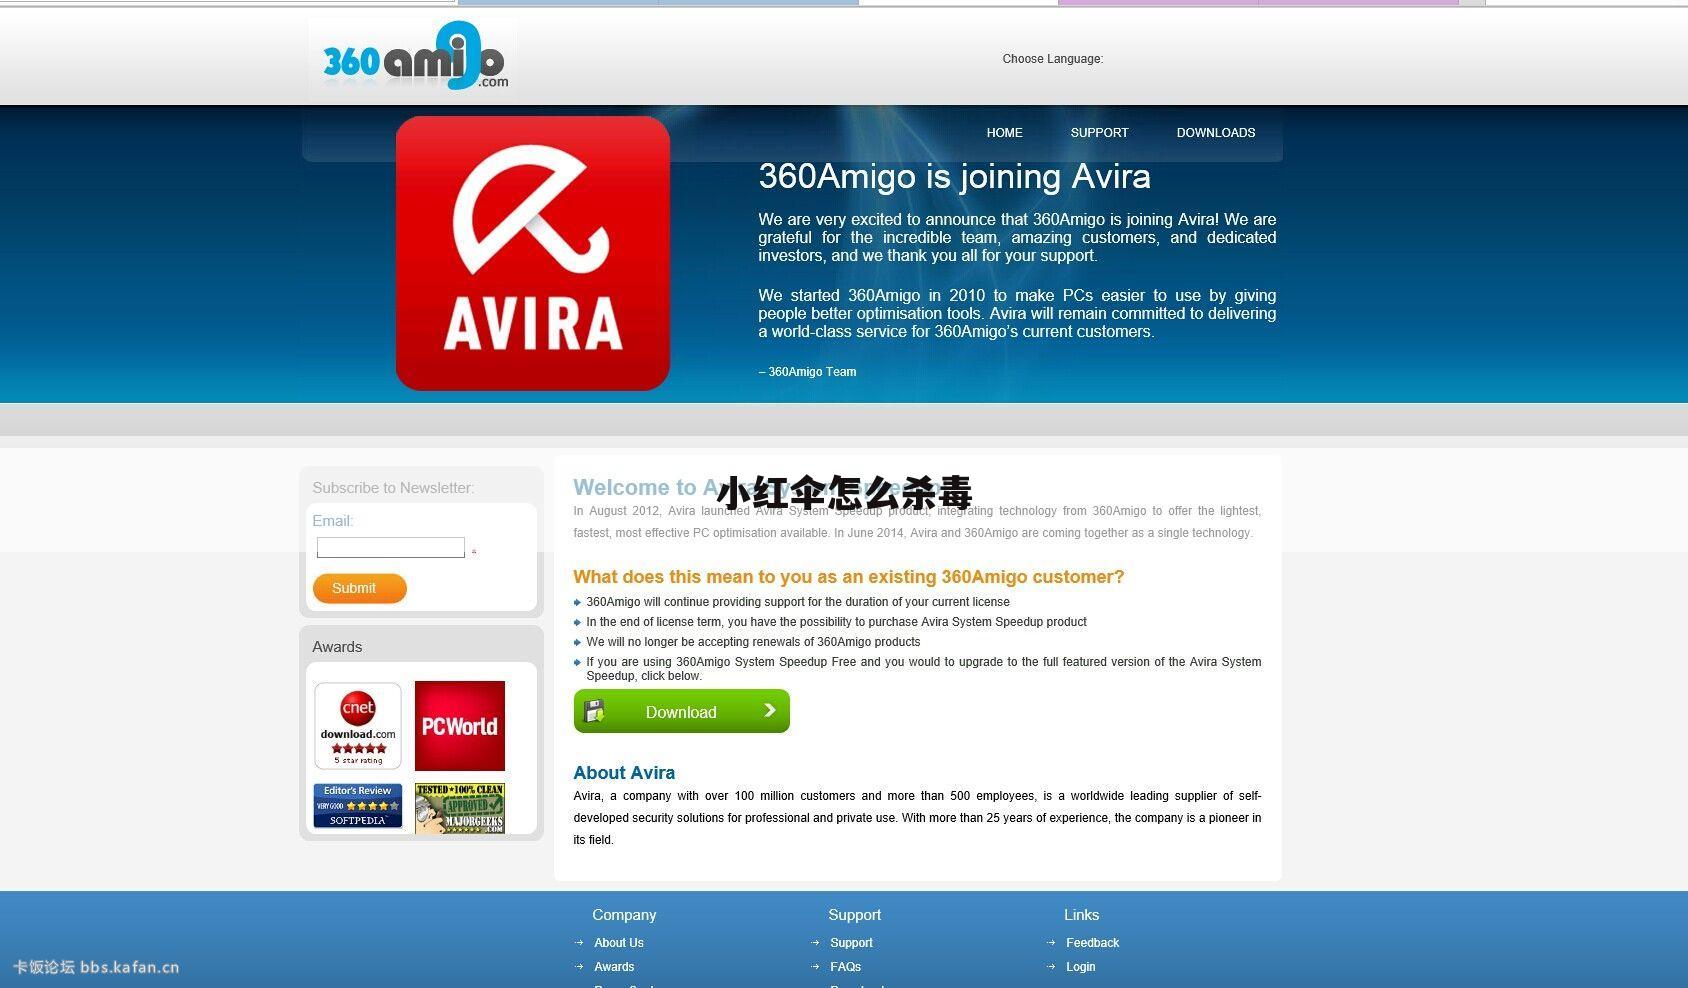
Task: Click the large red Avira logo
Action: coord(533,253)
